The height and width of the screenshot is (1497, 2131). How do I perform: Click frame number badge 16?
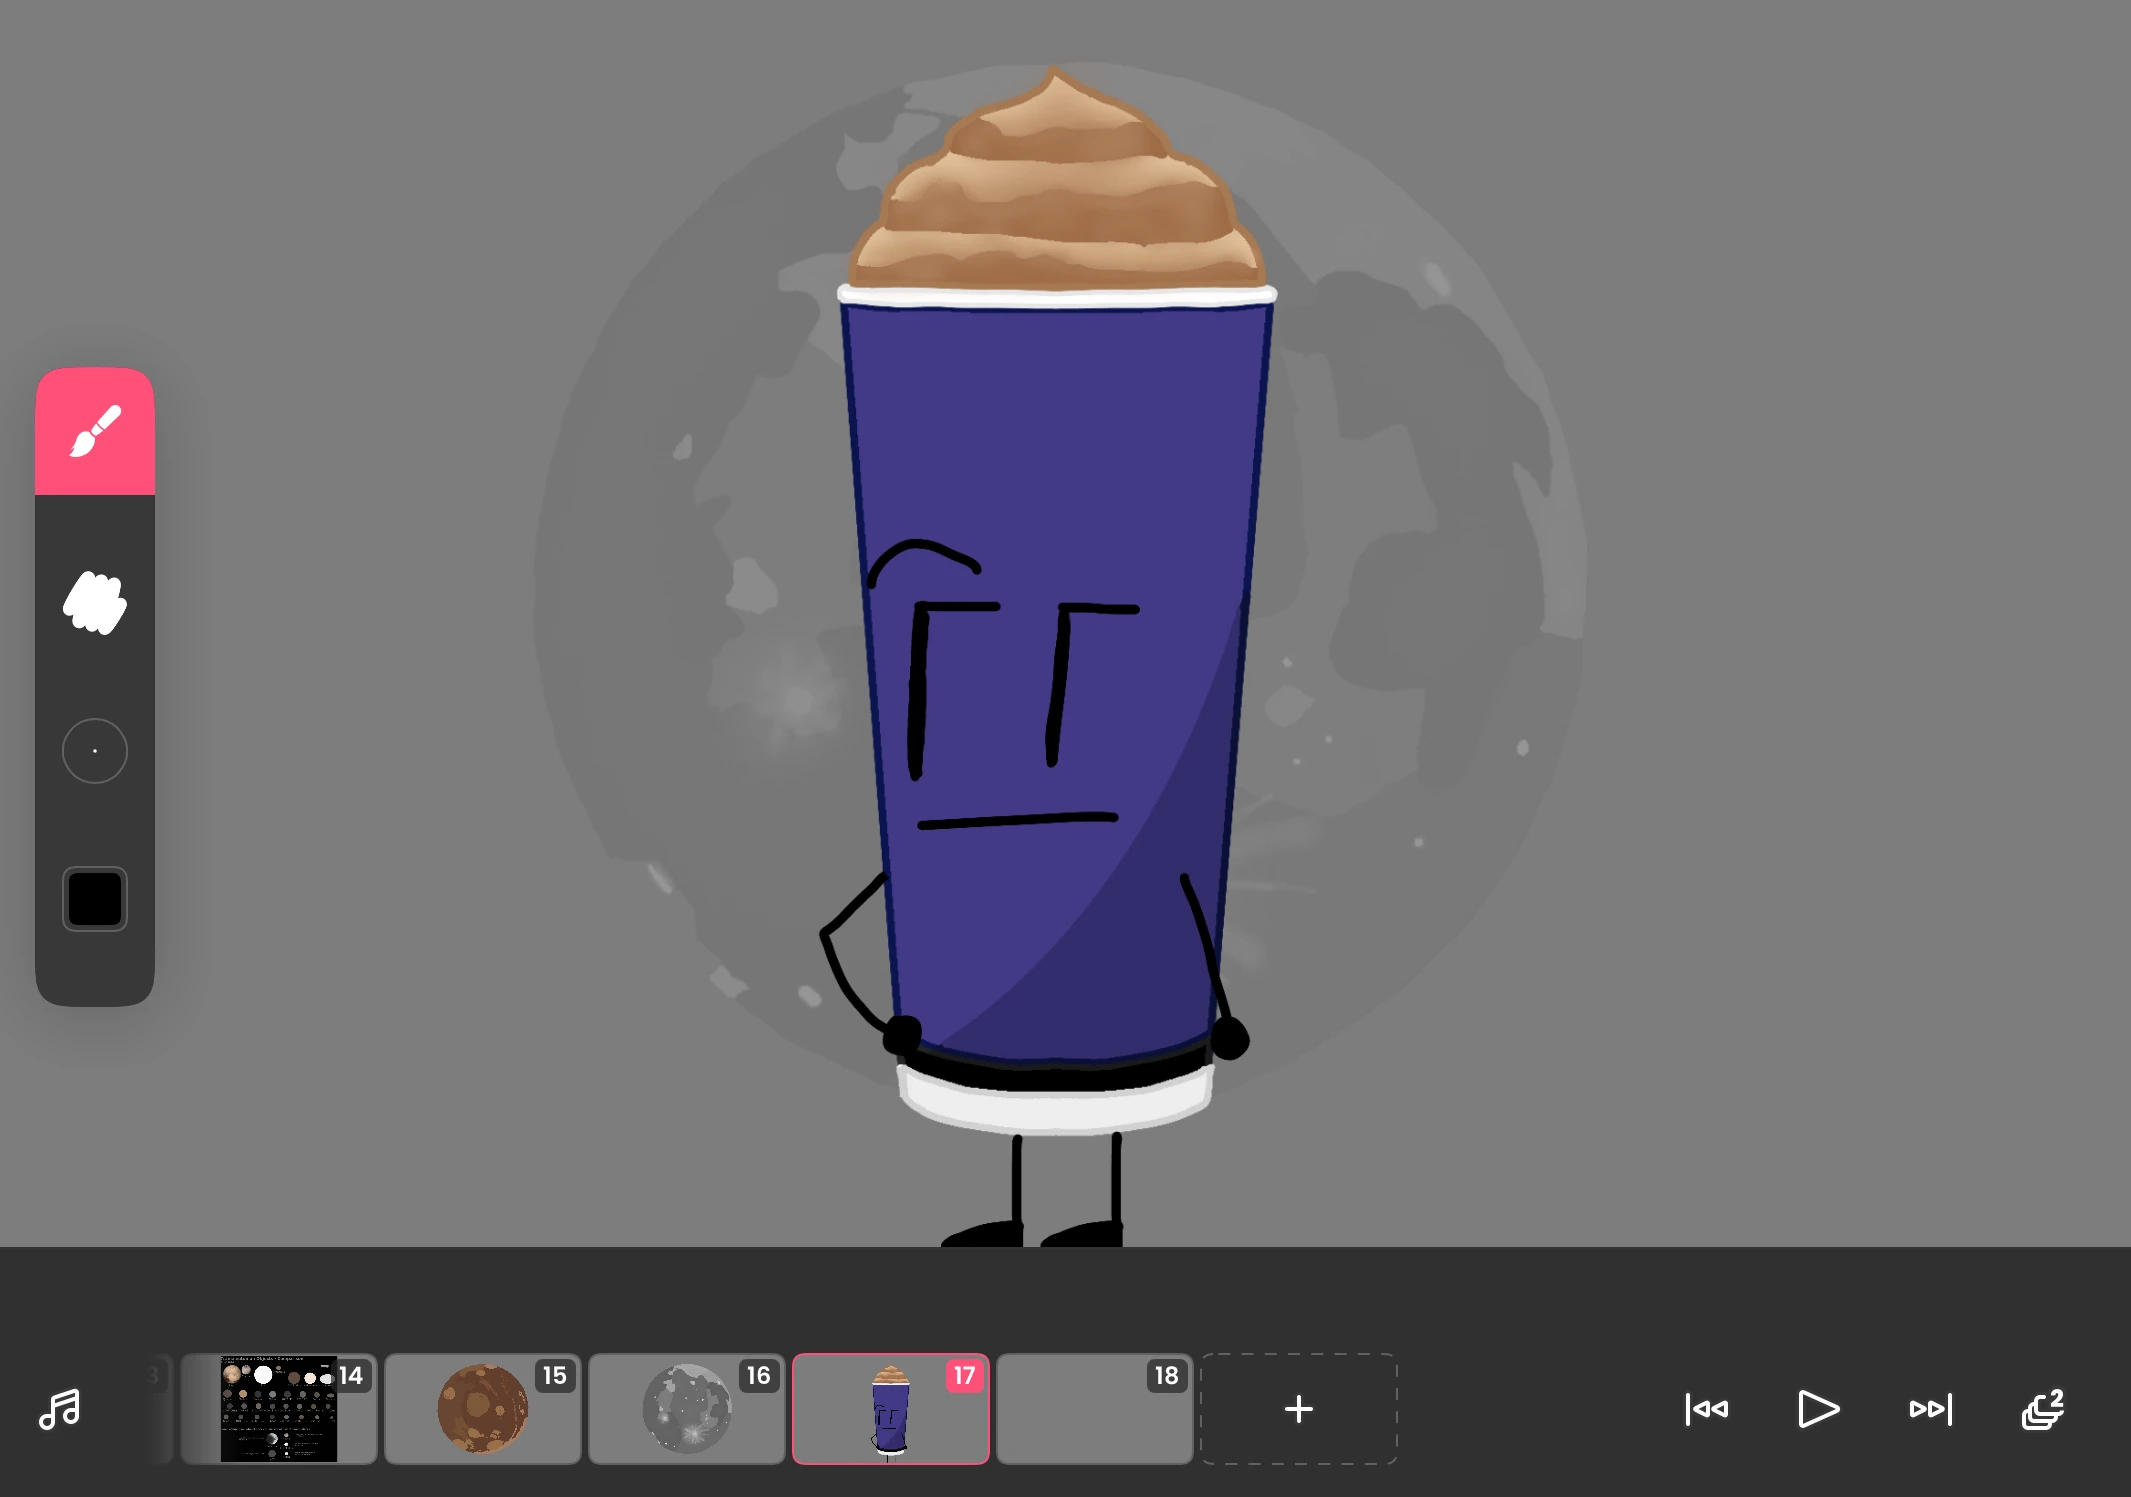759,1376
